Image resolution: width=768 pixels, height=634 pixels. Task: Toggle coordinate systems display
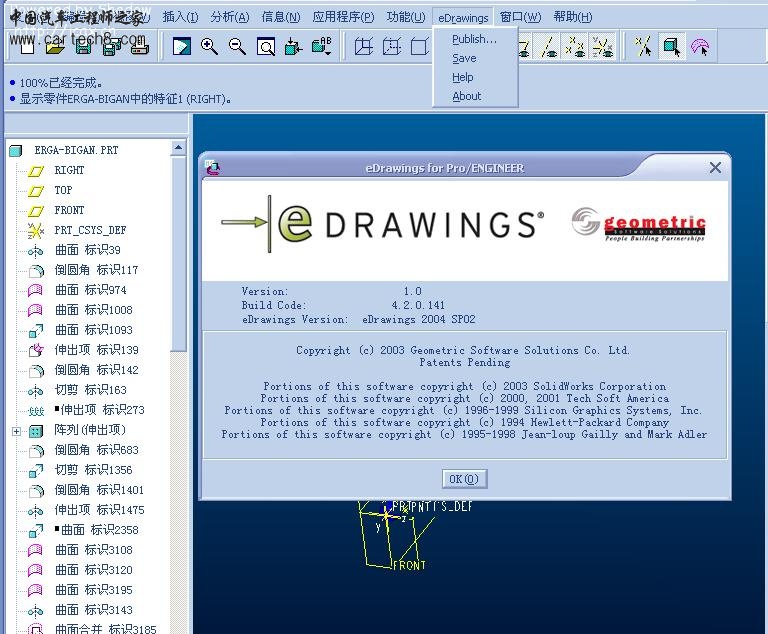tap(602, 47)
